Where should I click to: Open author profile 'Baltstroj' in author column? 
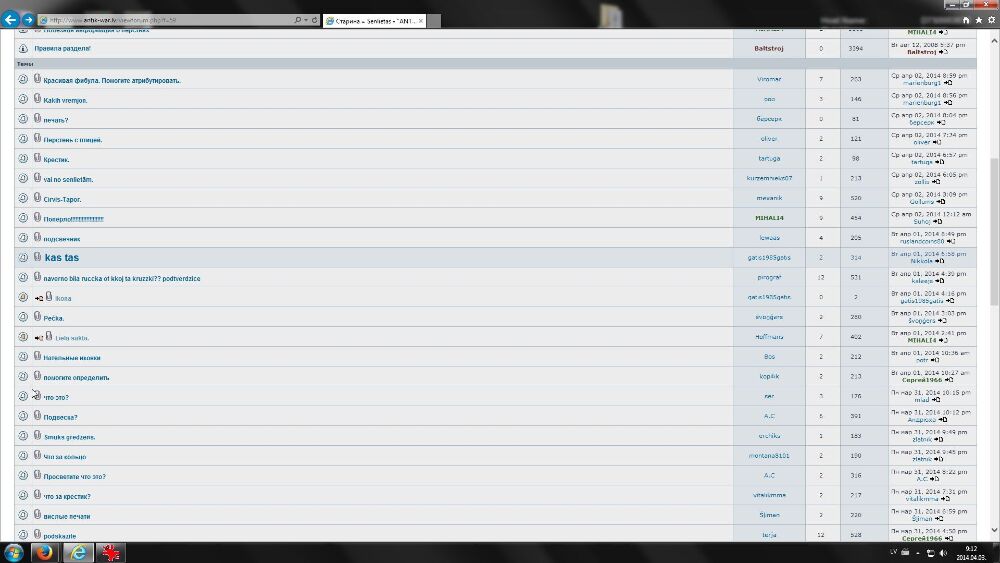point(768,48)
